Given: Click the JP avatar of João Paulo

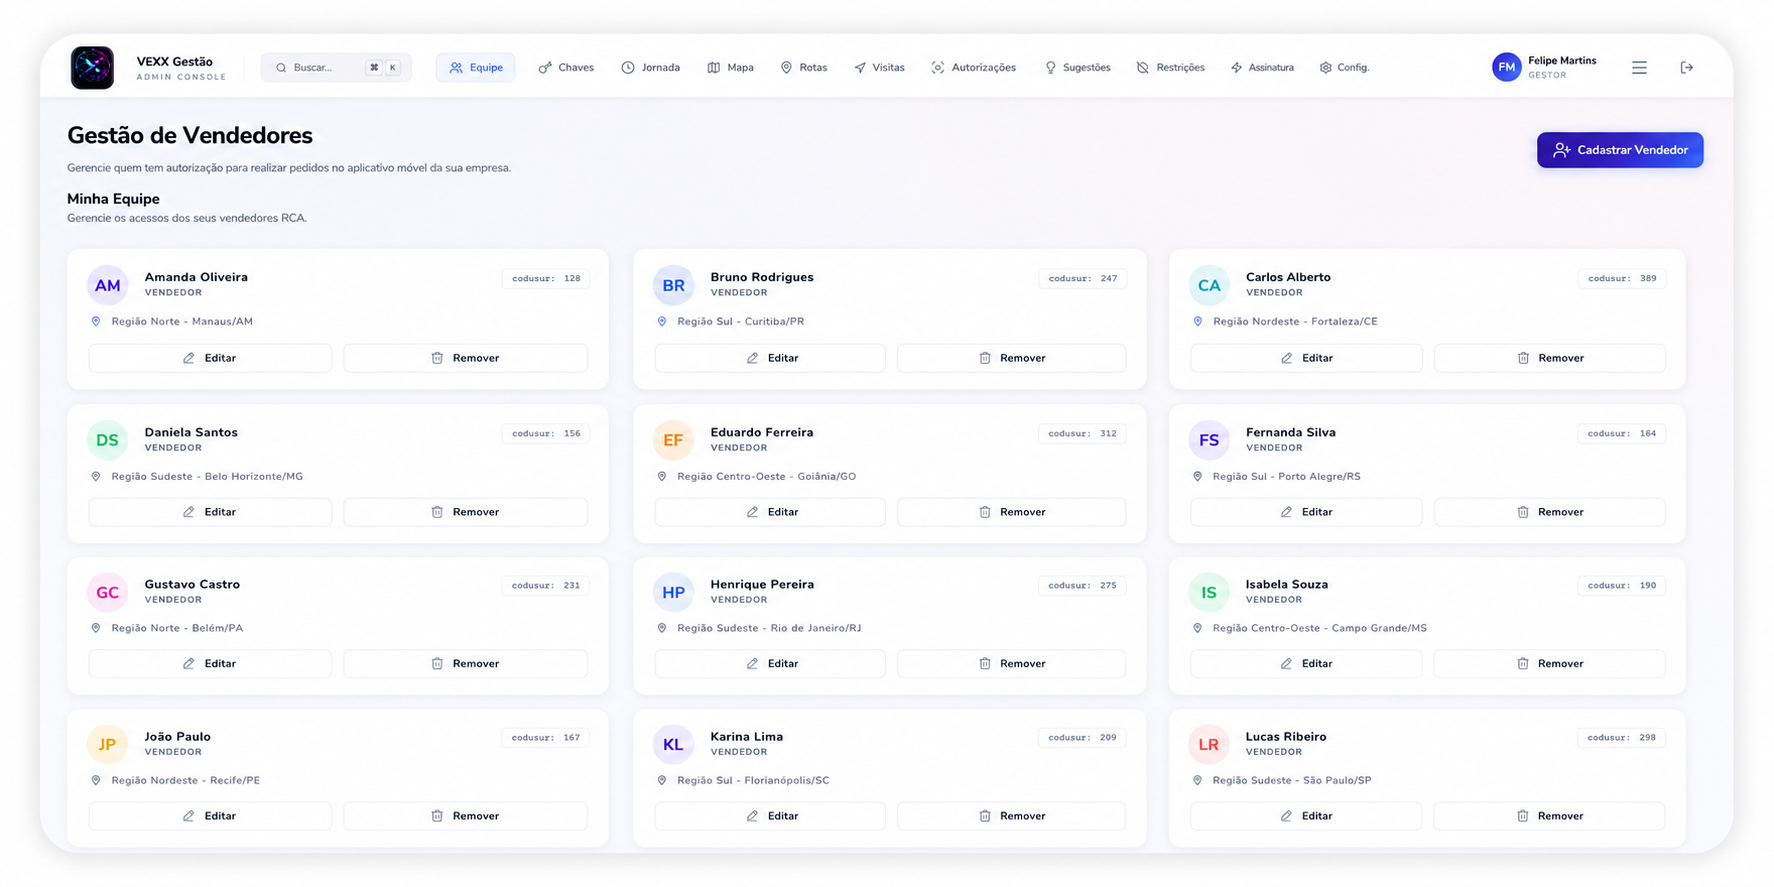Looking at the screenshot, I should (107, 744).
